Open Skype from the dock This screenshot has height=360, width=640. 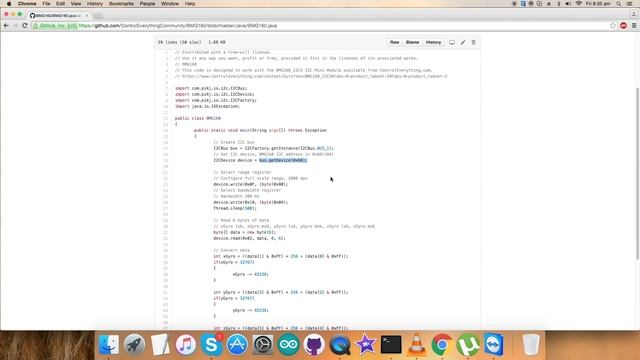211,344
